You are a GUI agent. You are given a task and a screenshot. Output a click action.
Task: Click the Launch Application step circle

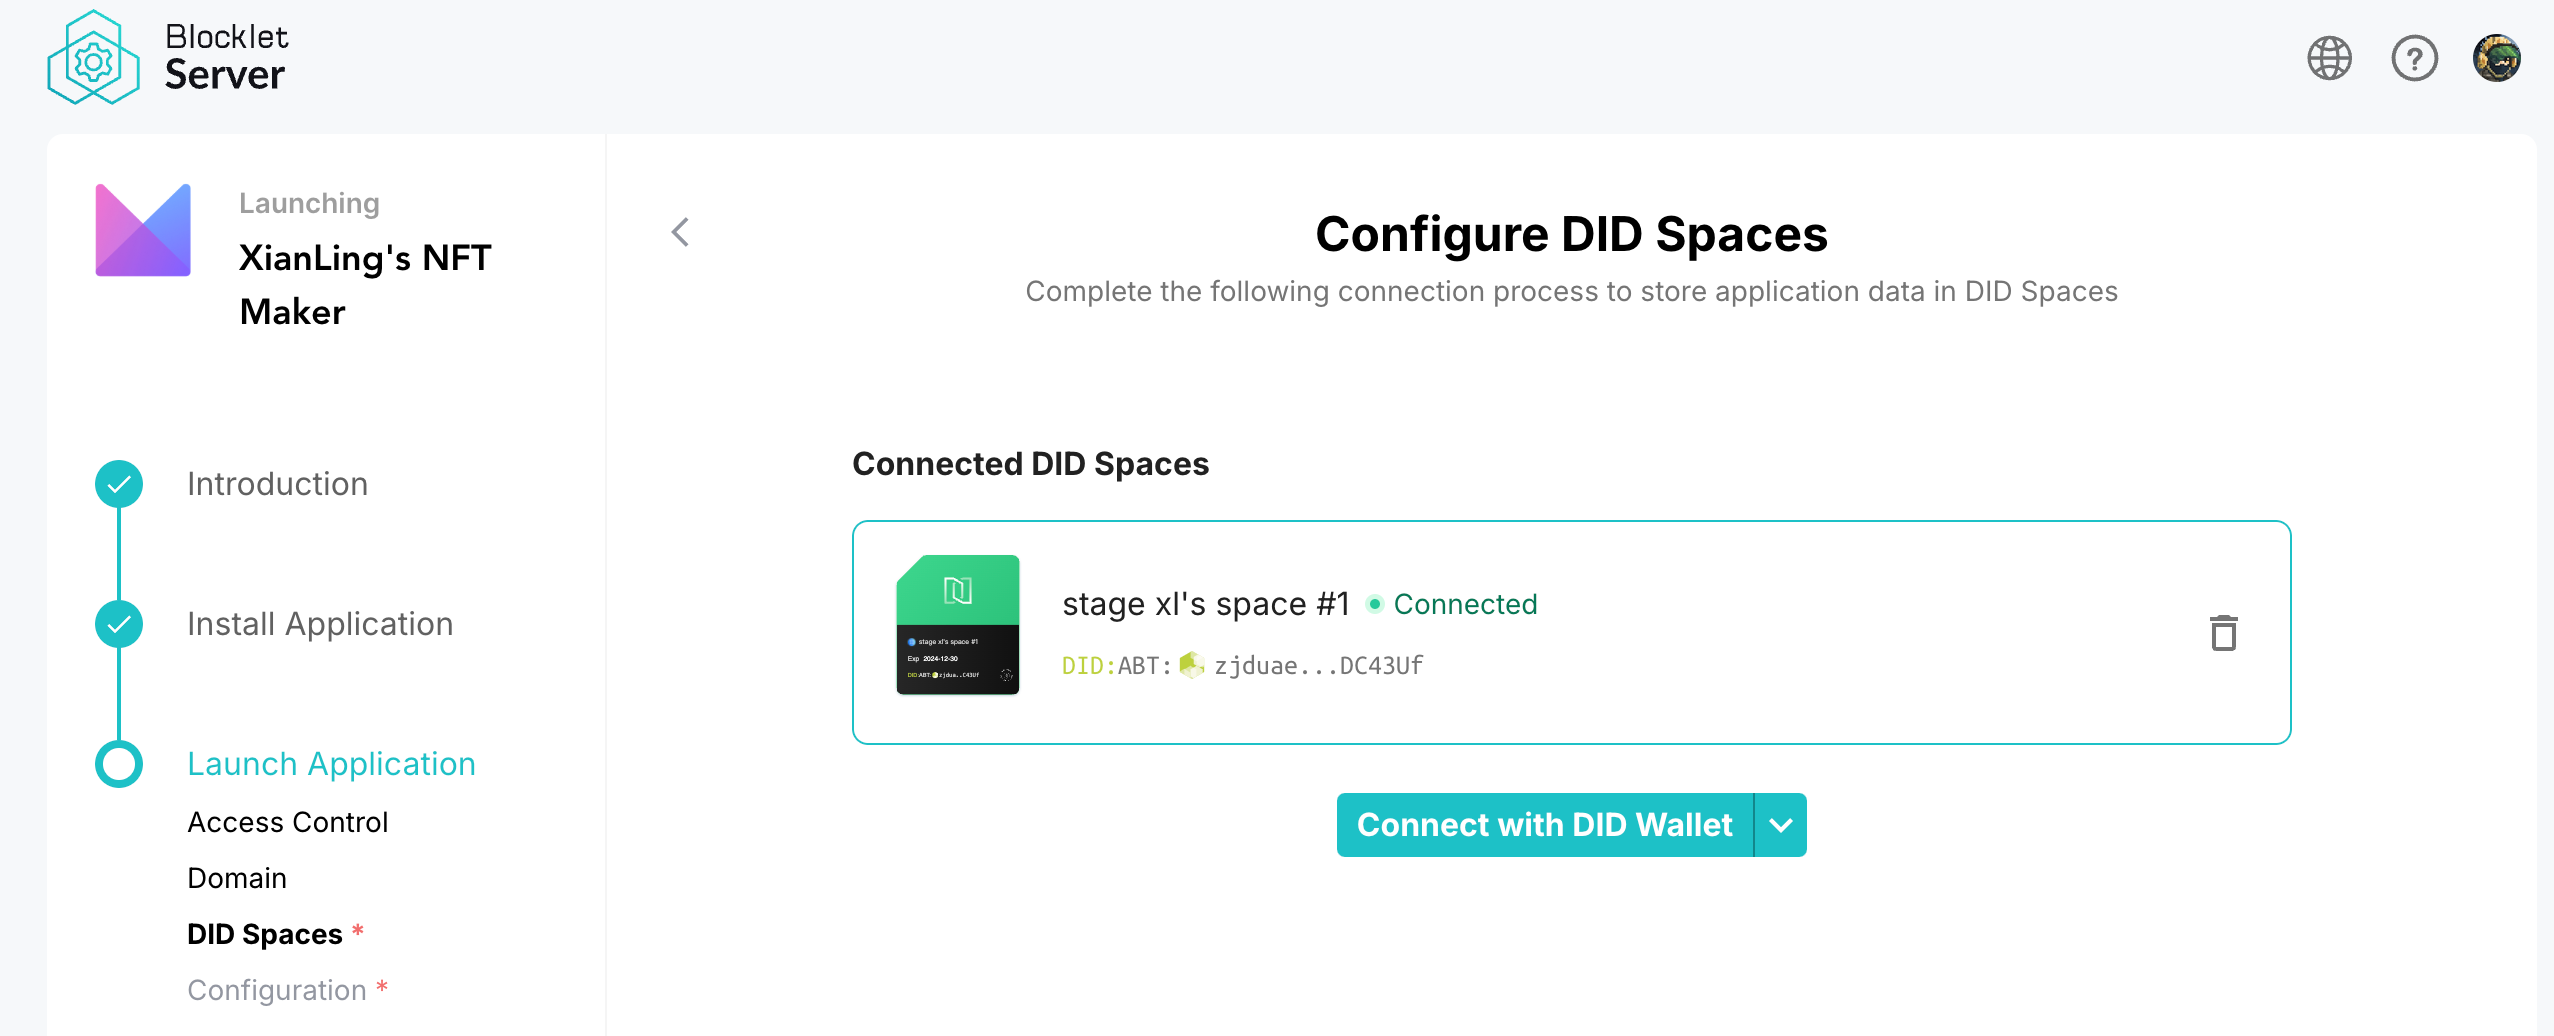pyautogui.click(x=119, y=764)
